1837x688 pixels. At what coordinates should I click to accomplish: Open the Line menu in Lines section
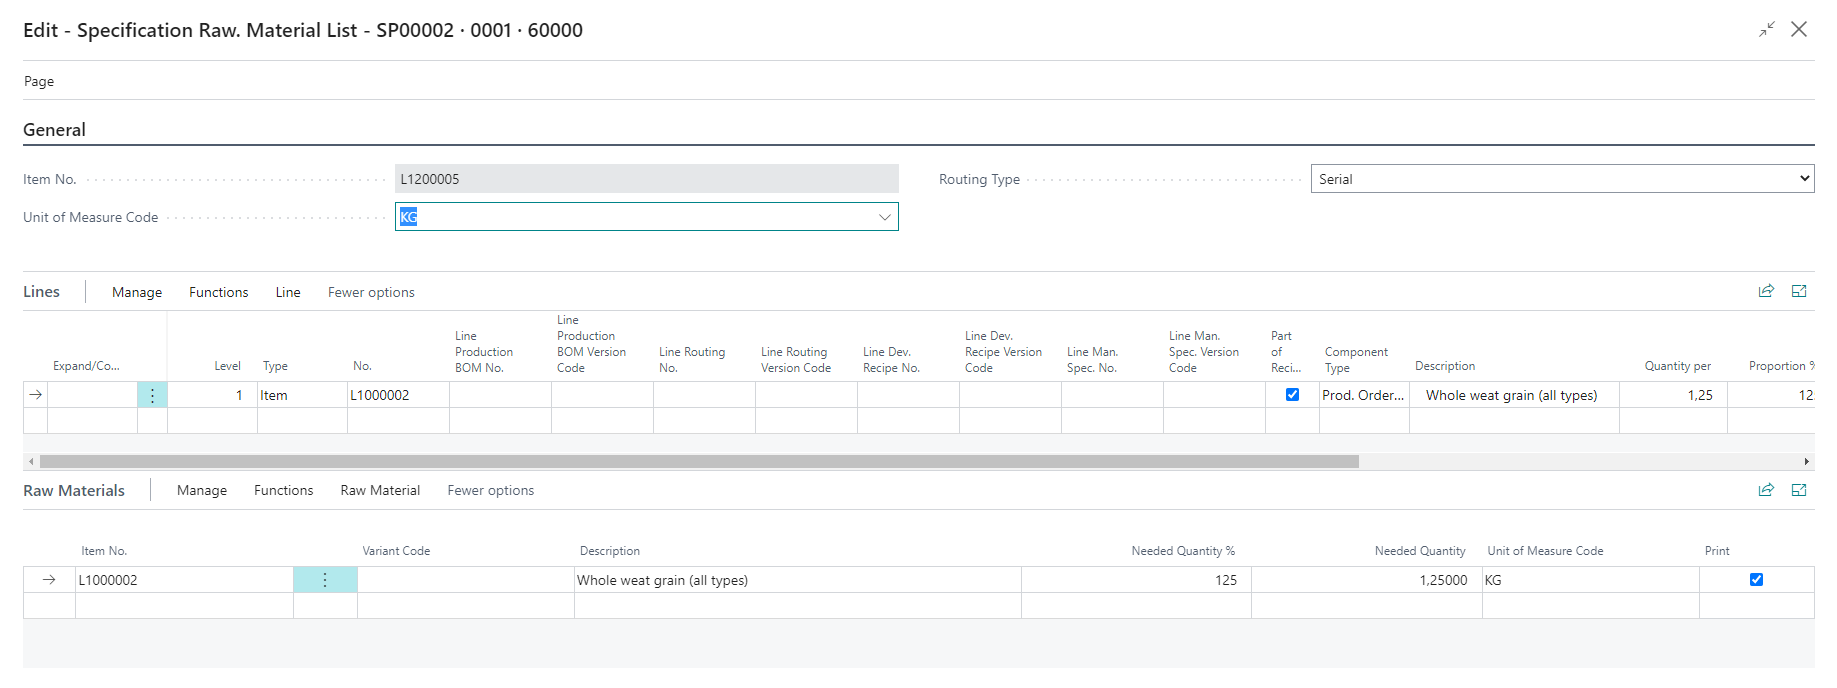tap(288, 292)
